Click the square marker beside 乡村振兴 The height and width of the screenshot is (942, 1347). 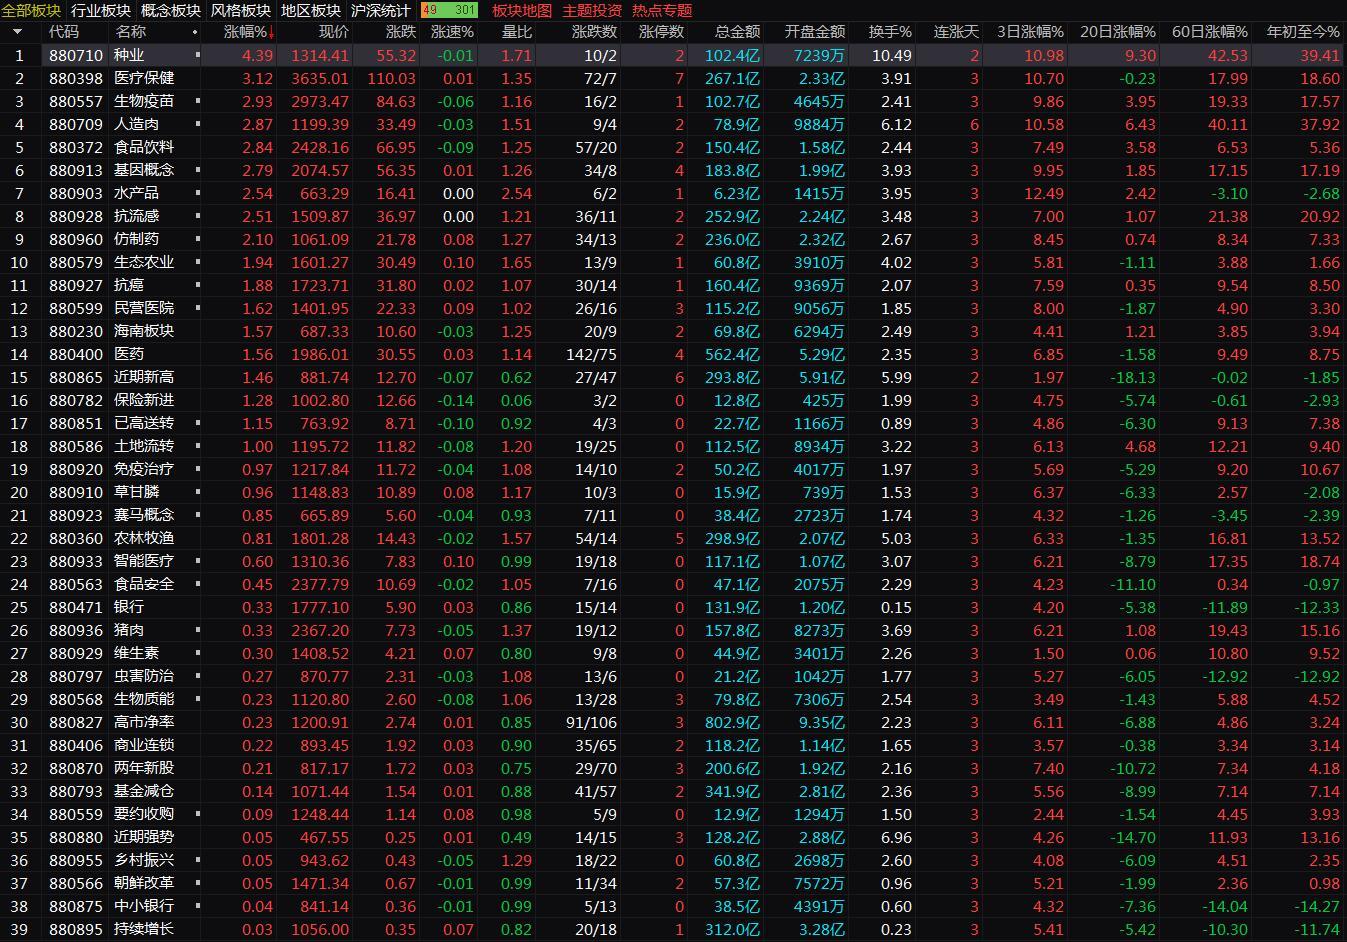click(x=197, y=860)
